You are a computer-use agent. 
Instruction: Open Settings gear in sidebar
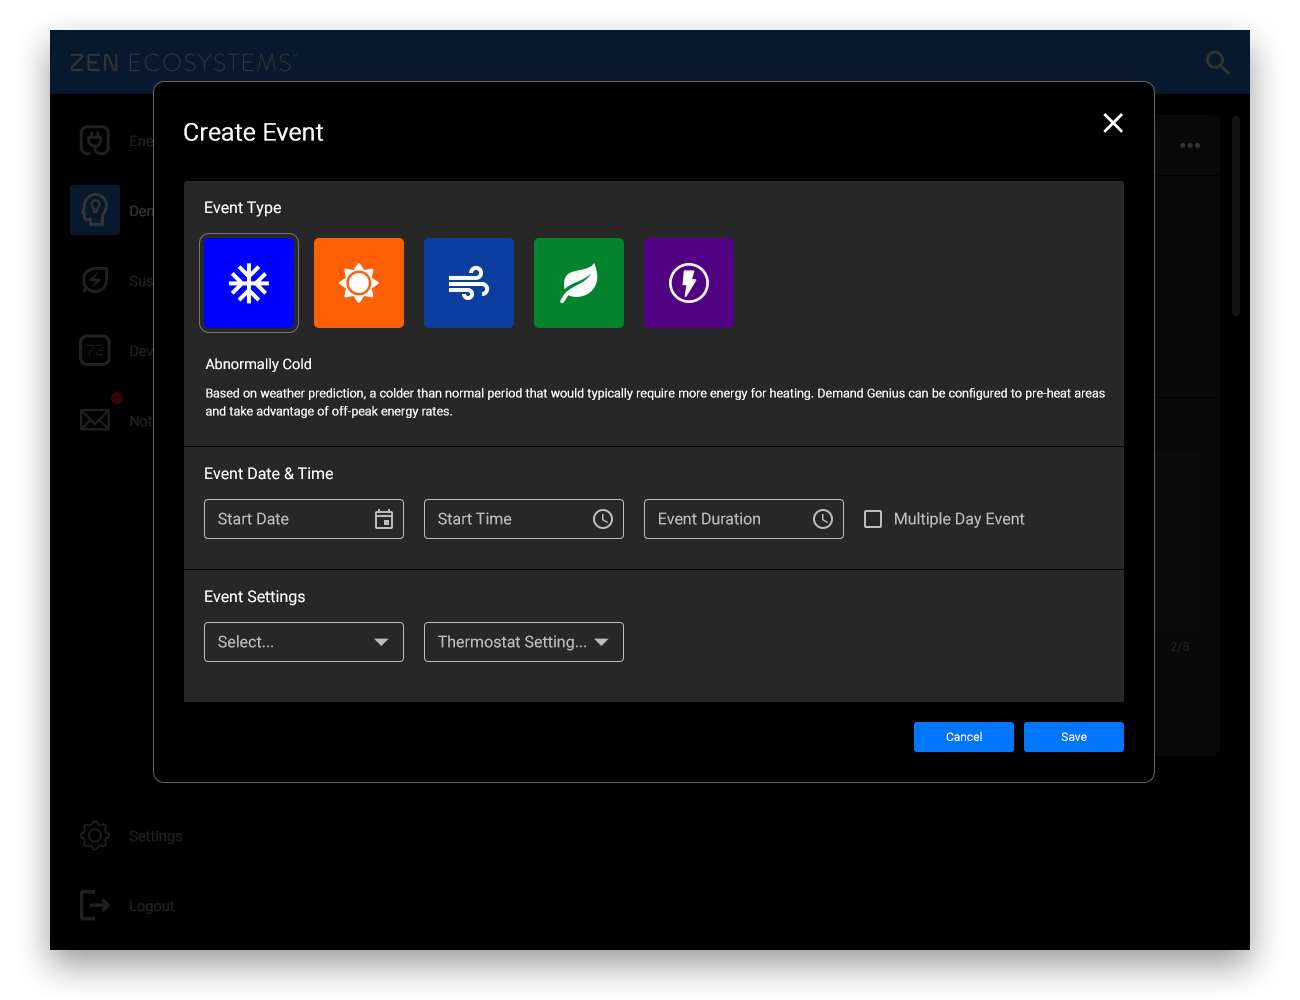[95, 835]
